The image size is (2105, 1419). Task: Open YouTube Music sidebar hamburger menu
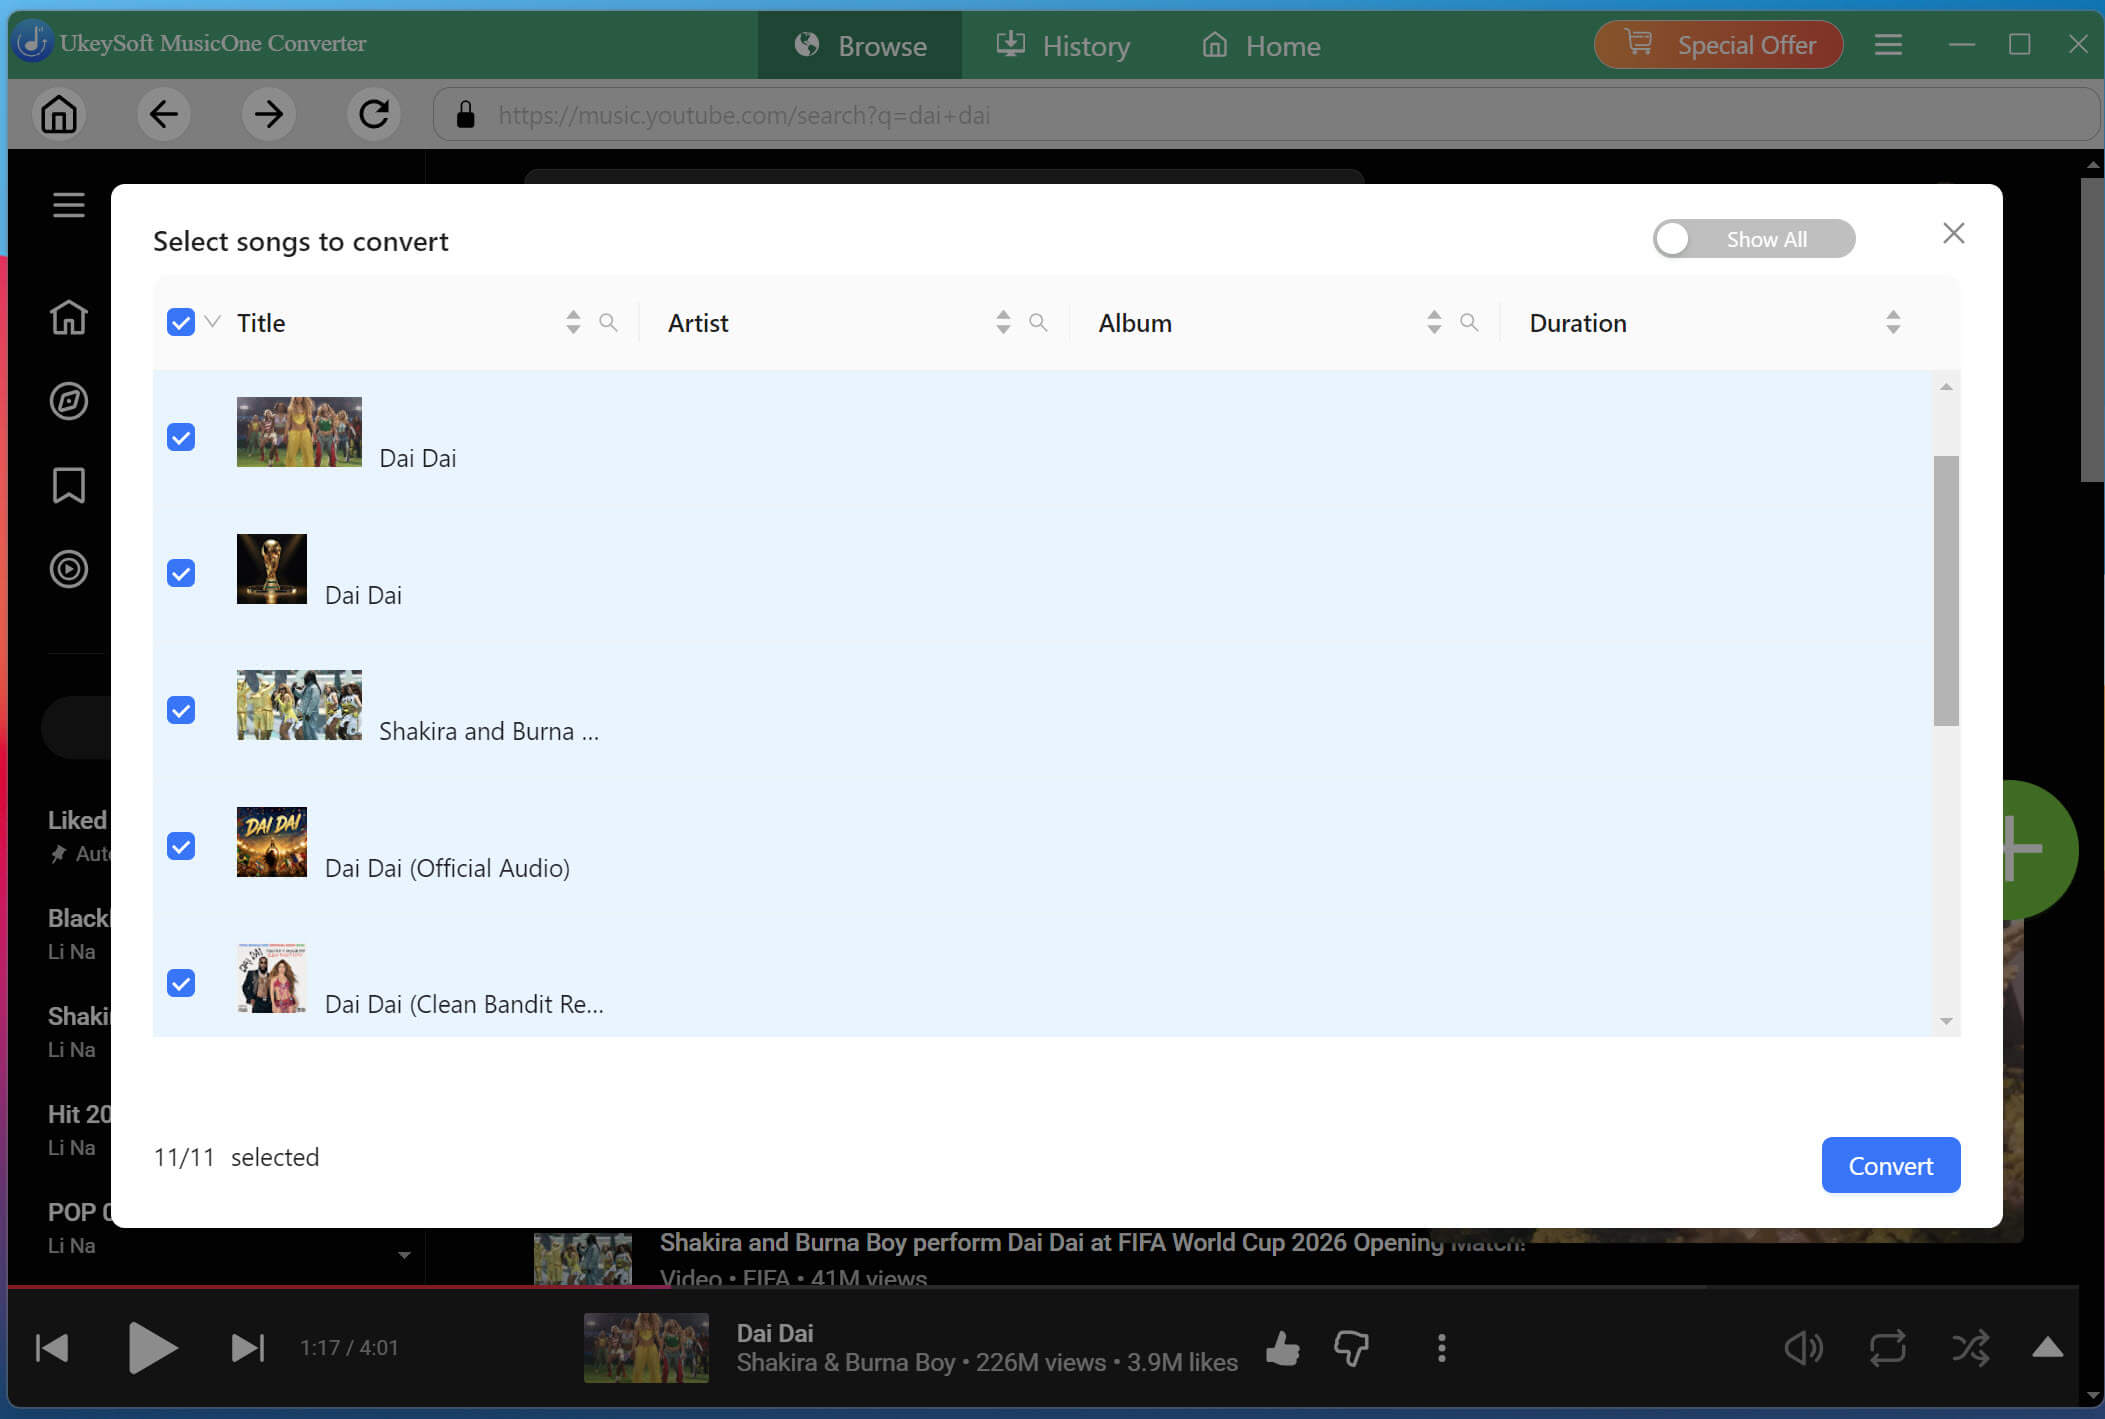click(68, 205)
